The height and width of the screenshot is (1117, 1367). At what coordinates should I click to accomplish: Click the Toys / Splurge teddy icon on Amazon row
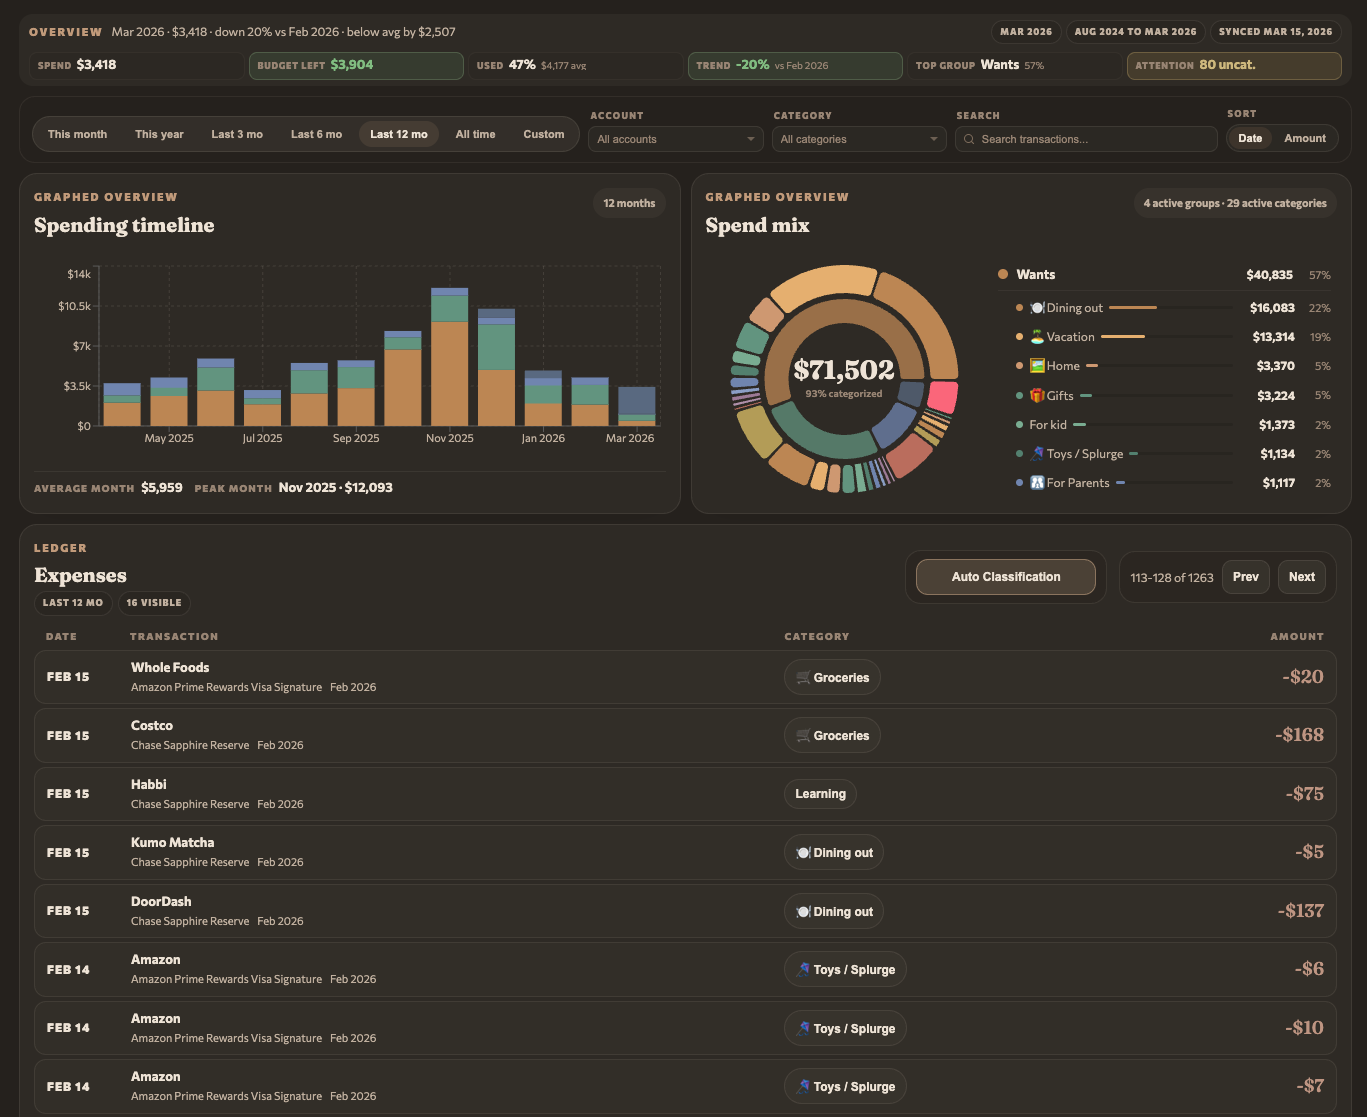click(804, 969)
